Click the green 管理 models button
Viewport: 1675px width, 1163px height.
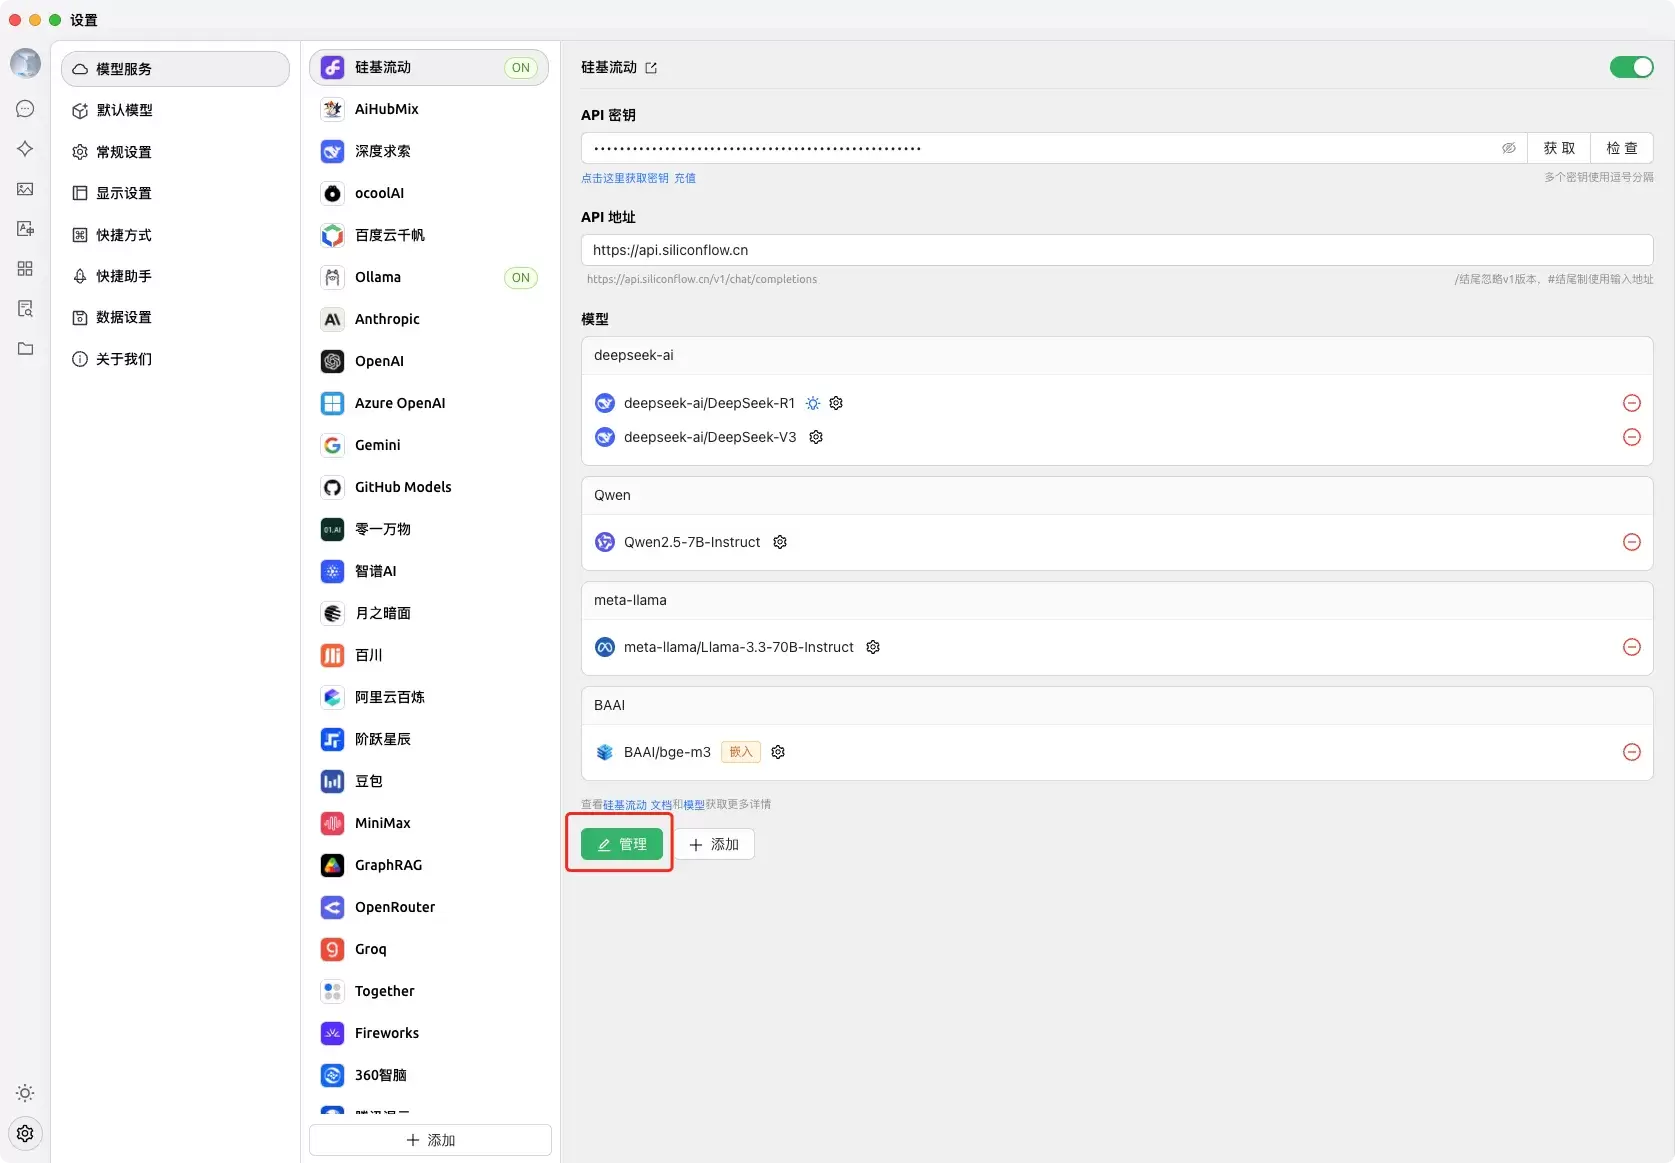621,844
